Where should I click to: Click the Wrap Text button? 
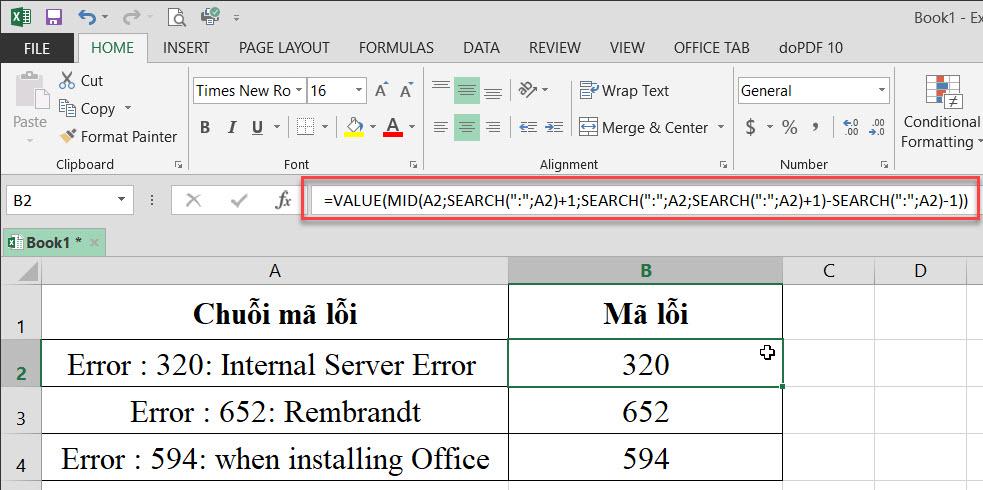(624, 91)
